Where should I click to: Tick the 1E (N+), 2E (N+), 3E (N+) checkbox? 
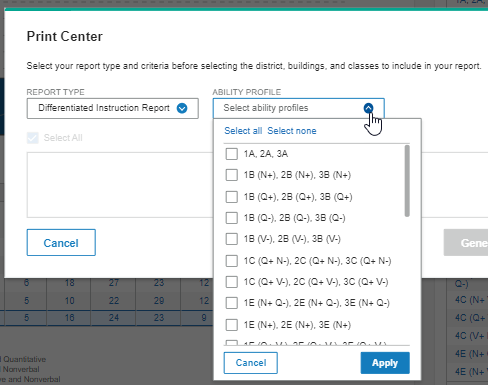coord(232,325)
